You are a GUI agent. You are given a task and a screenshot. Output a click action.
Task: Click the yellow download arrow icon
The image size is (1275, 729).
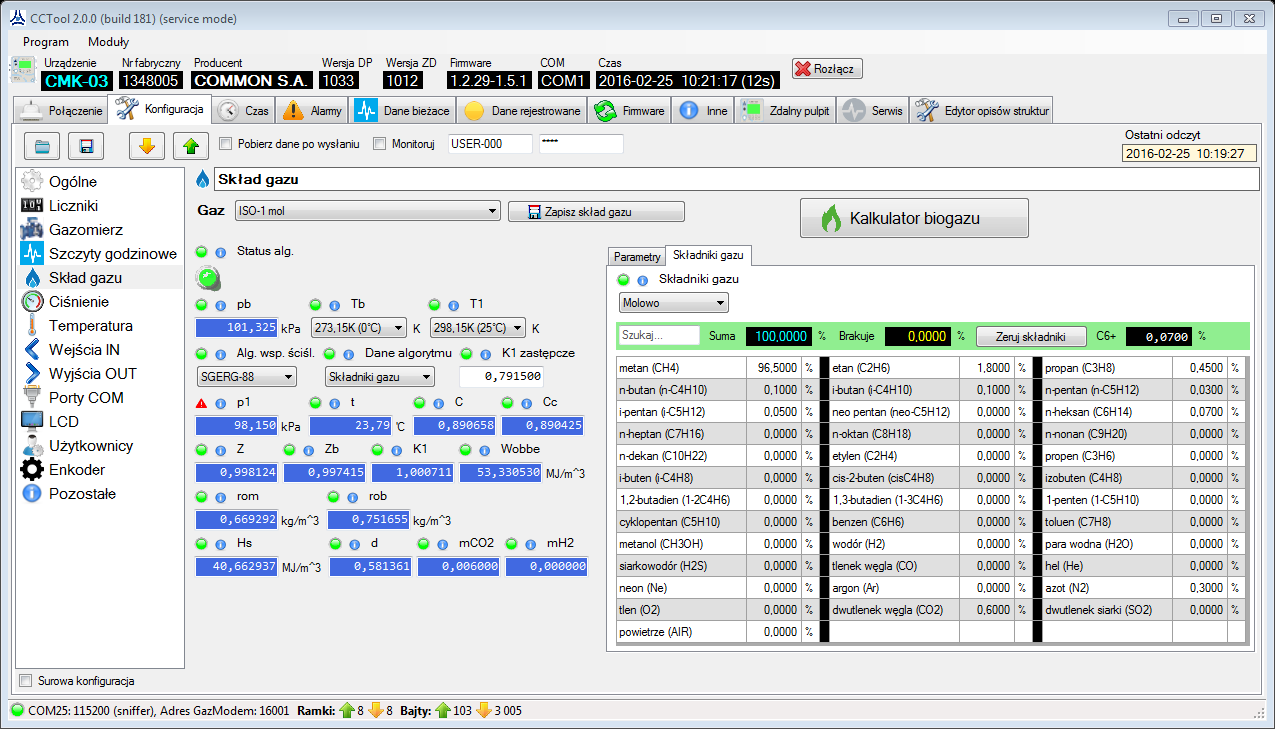(x=146, y=145)
